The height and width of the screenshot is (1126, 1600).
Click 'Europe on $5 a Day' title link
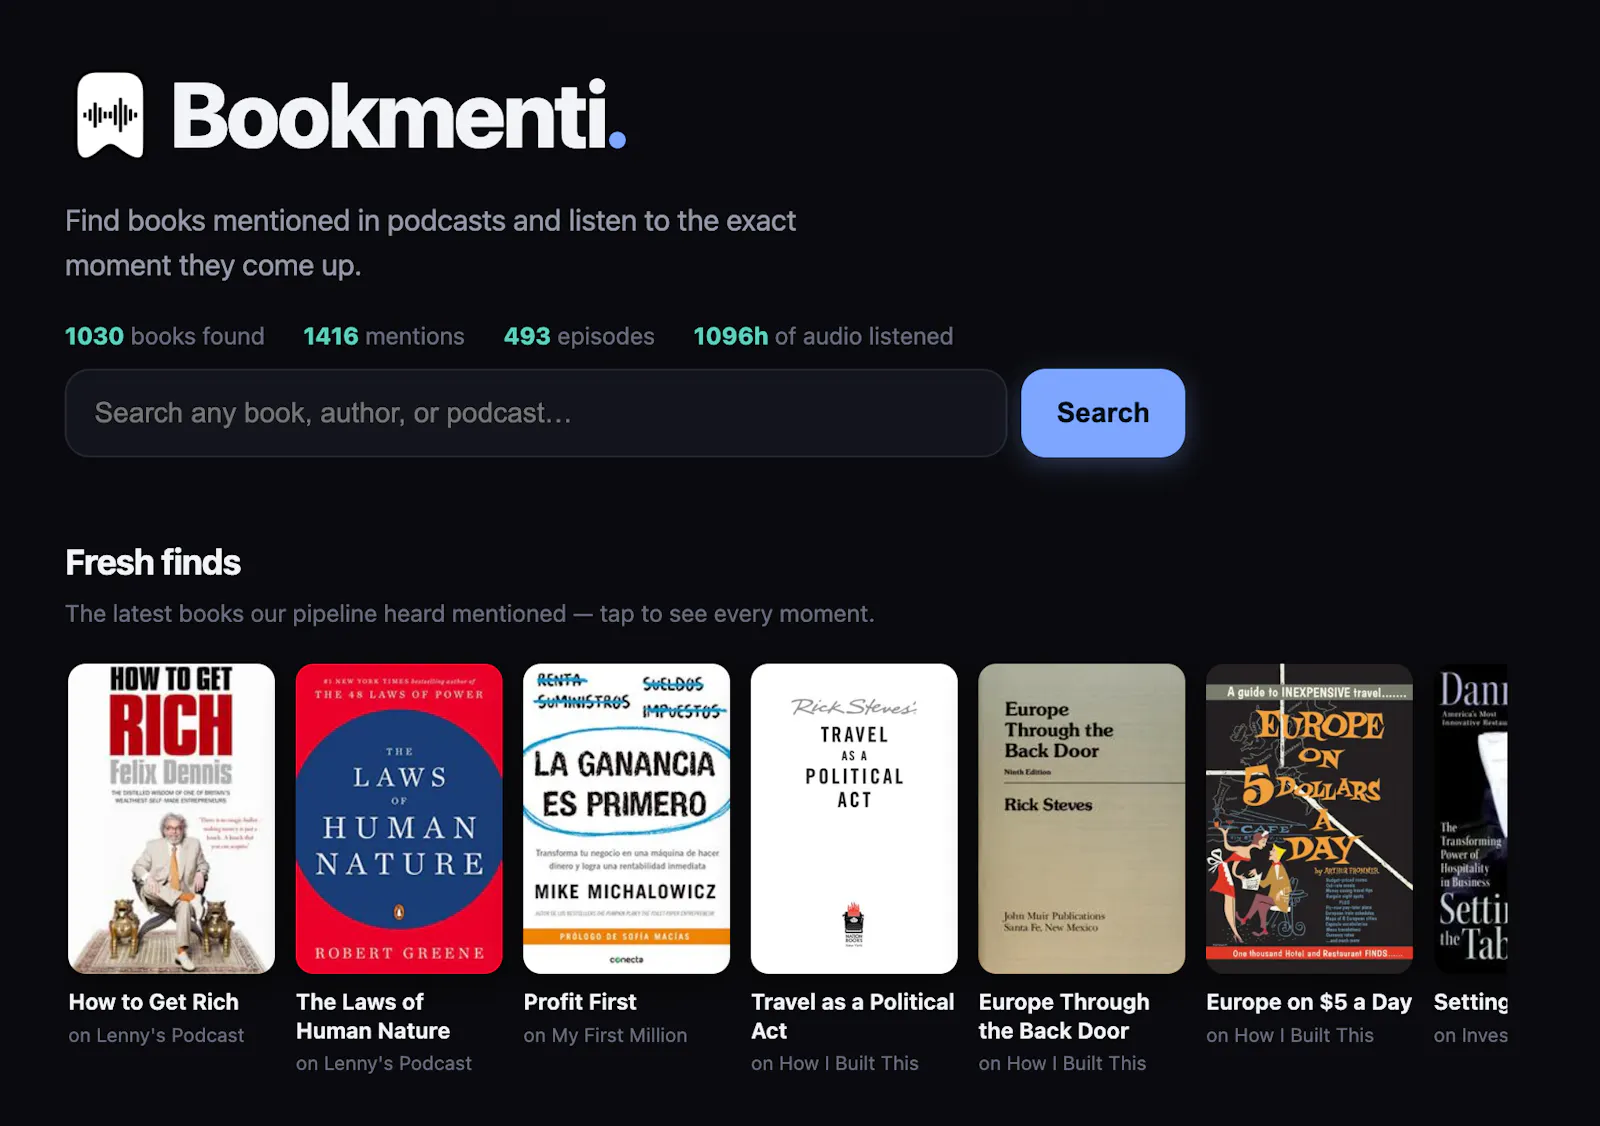(1309, 1002)
